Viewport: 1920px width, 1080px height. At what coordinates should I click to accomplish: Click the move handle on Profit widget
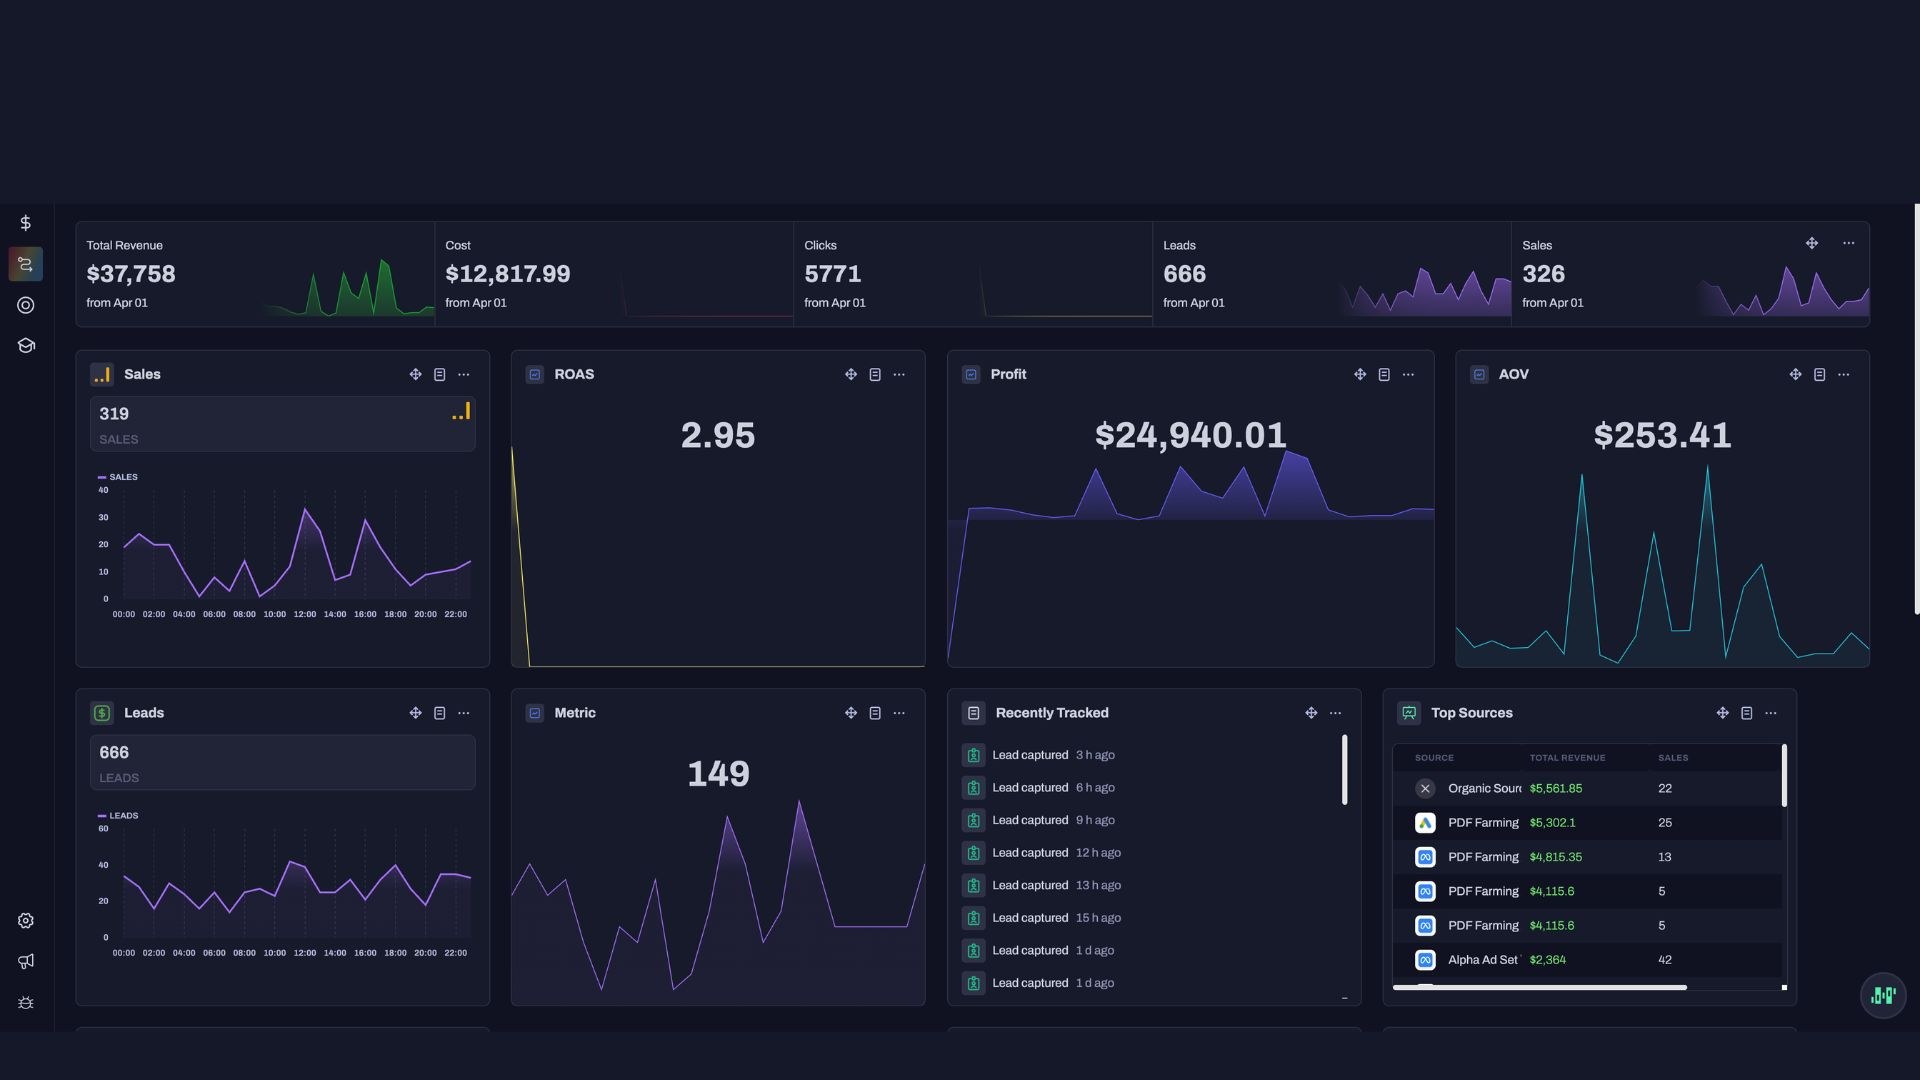click(1360, 374)
